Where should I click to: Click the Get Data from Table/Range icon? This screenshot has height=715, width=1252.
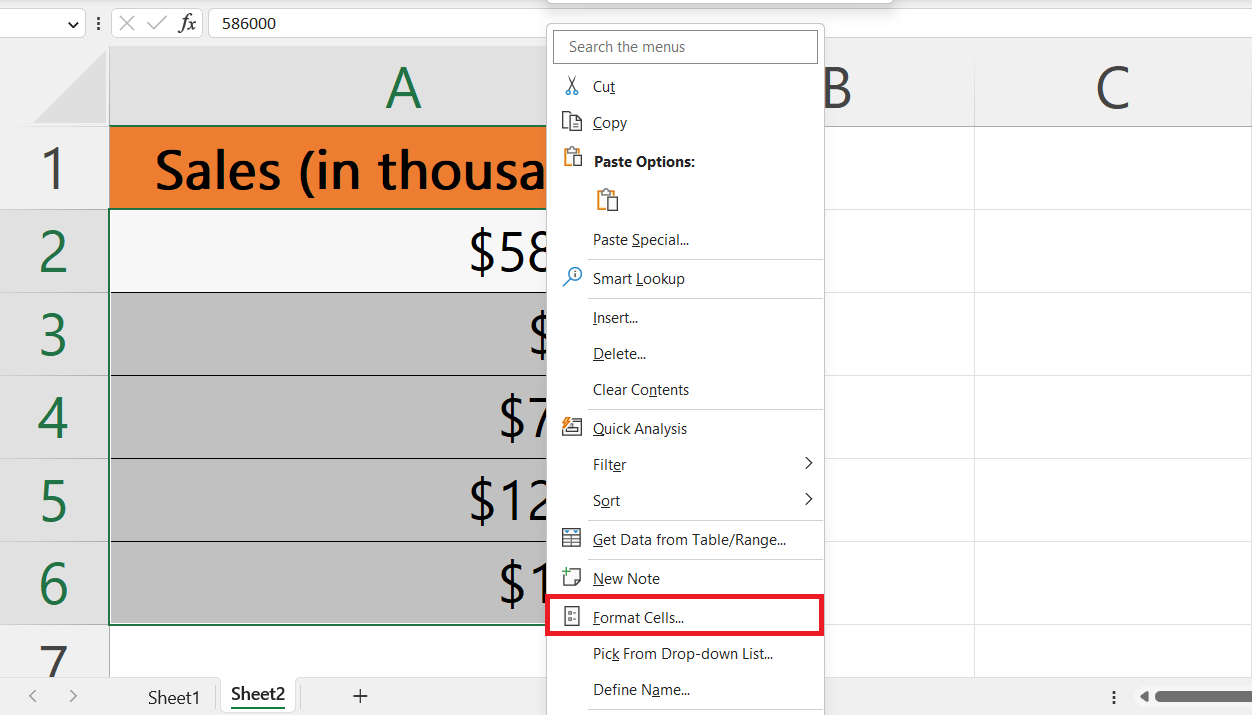(571, 538)
